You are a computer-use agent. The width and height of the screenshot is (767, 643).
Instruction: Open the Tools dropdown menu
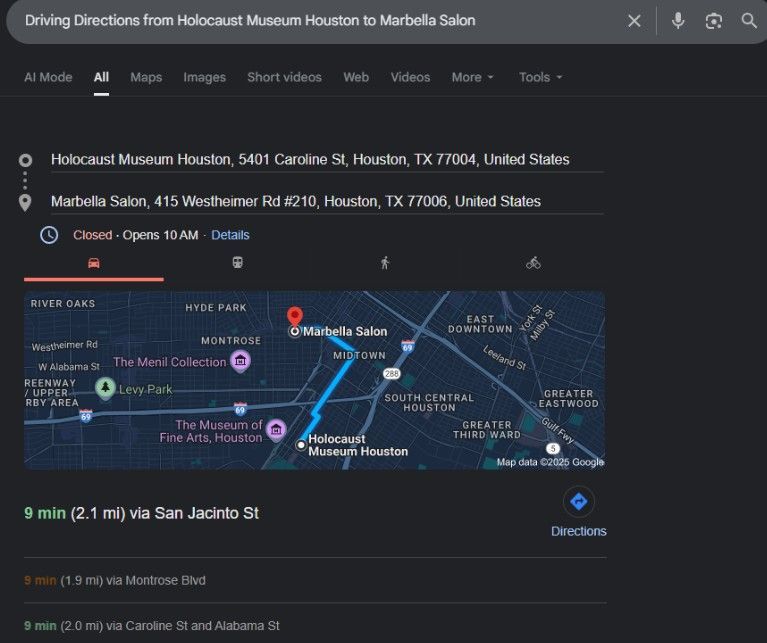[x=541, y=77]
